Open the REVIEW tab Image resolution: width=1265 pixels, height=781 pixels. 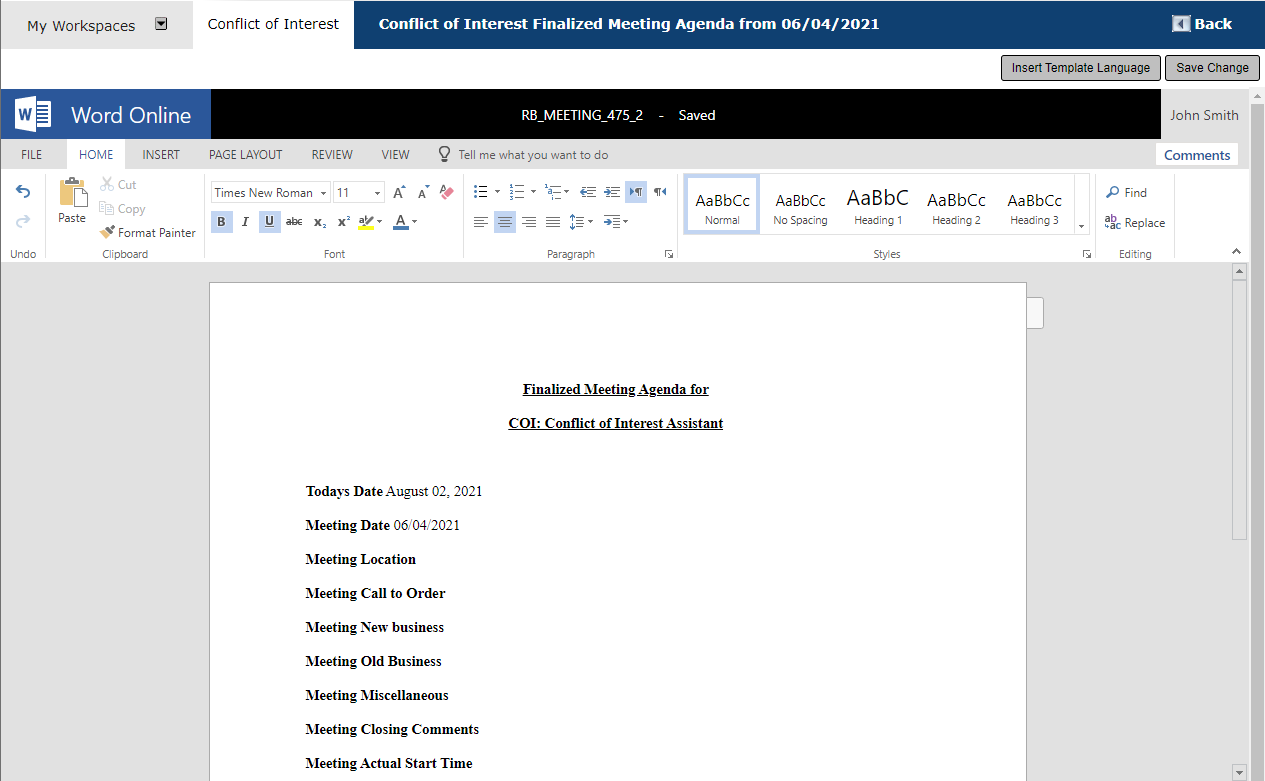click(332, 155)
